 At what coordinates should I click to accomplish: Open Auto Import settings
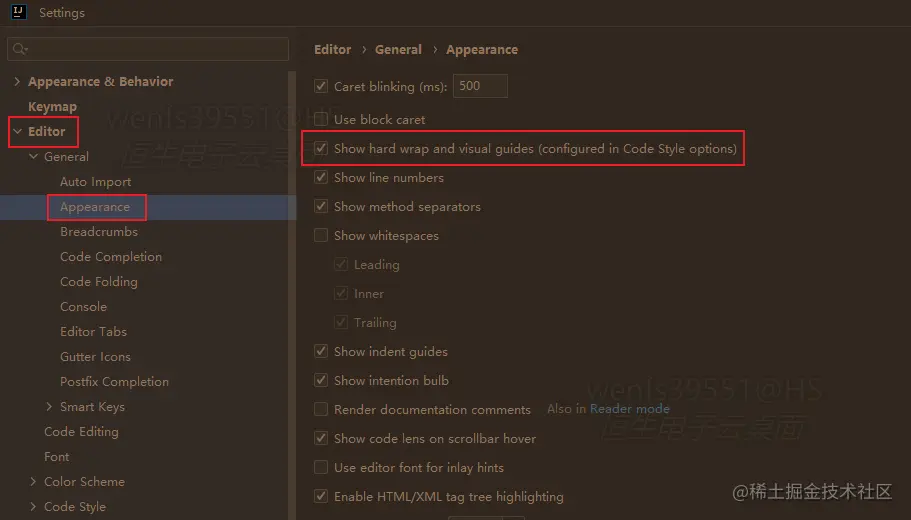coord(95,182)
